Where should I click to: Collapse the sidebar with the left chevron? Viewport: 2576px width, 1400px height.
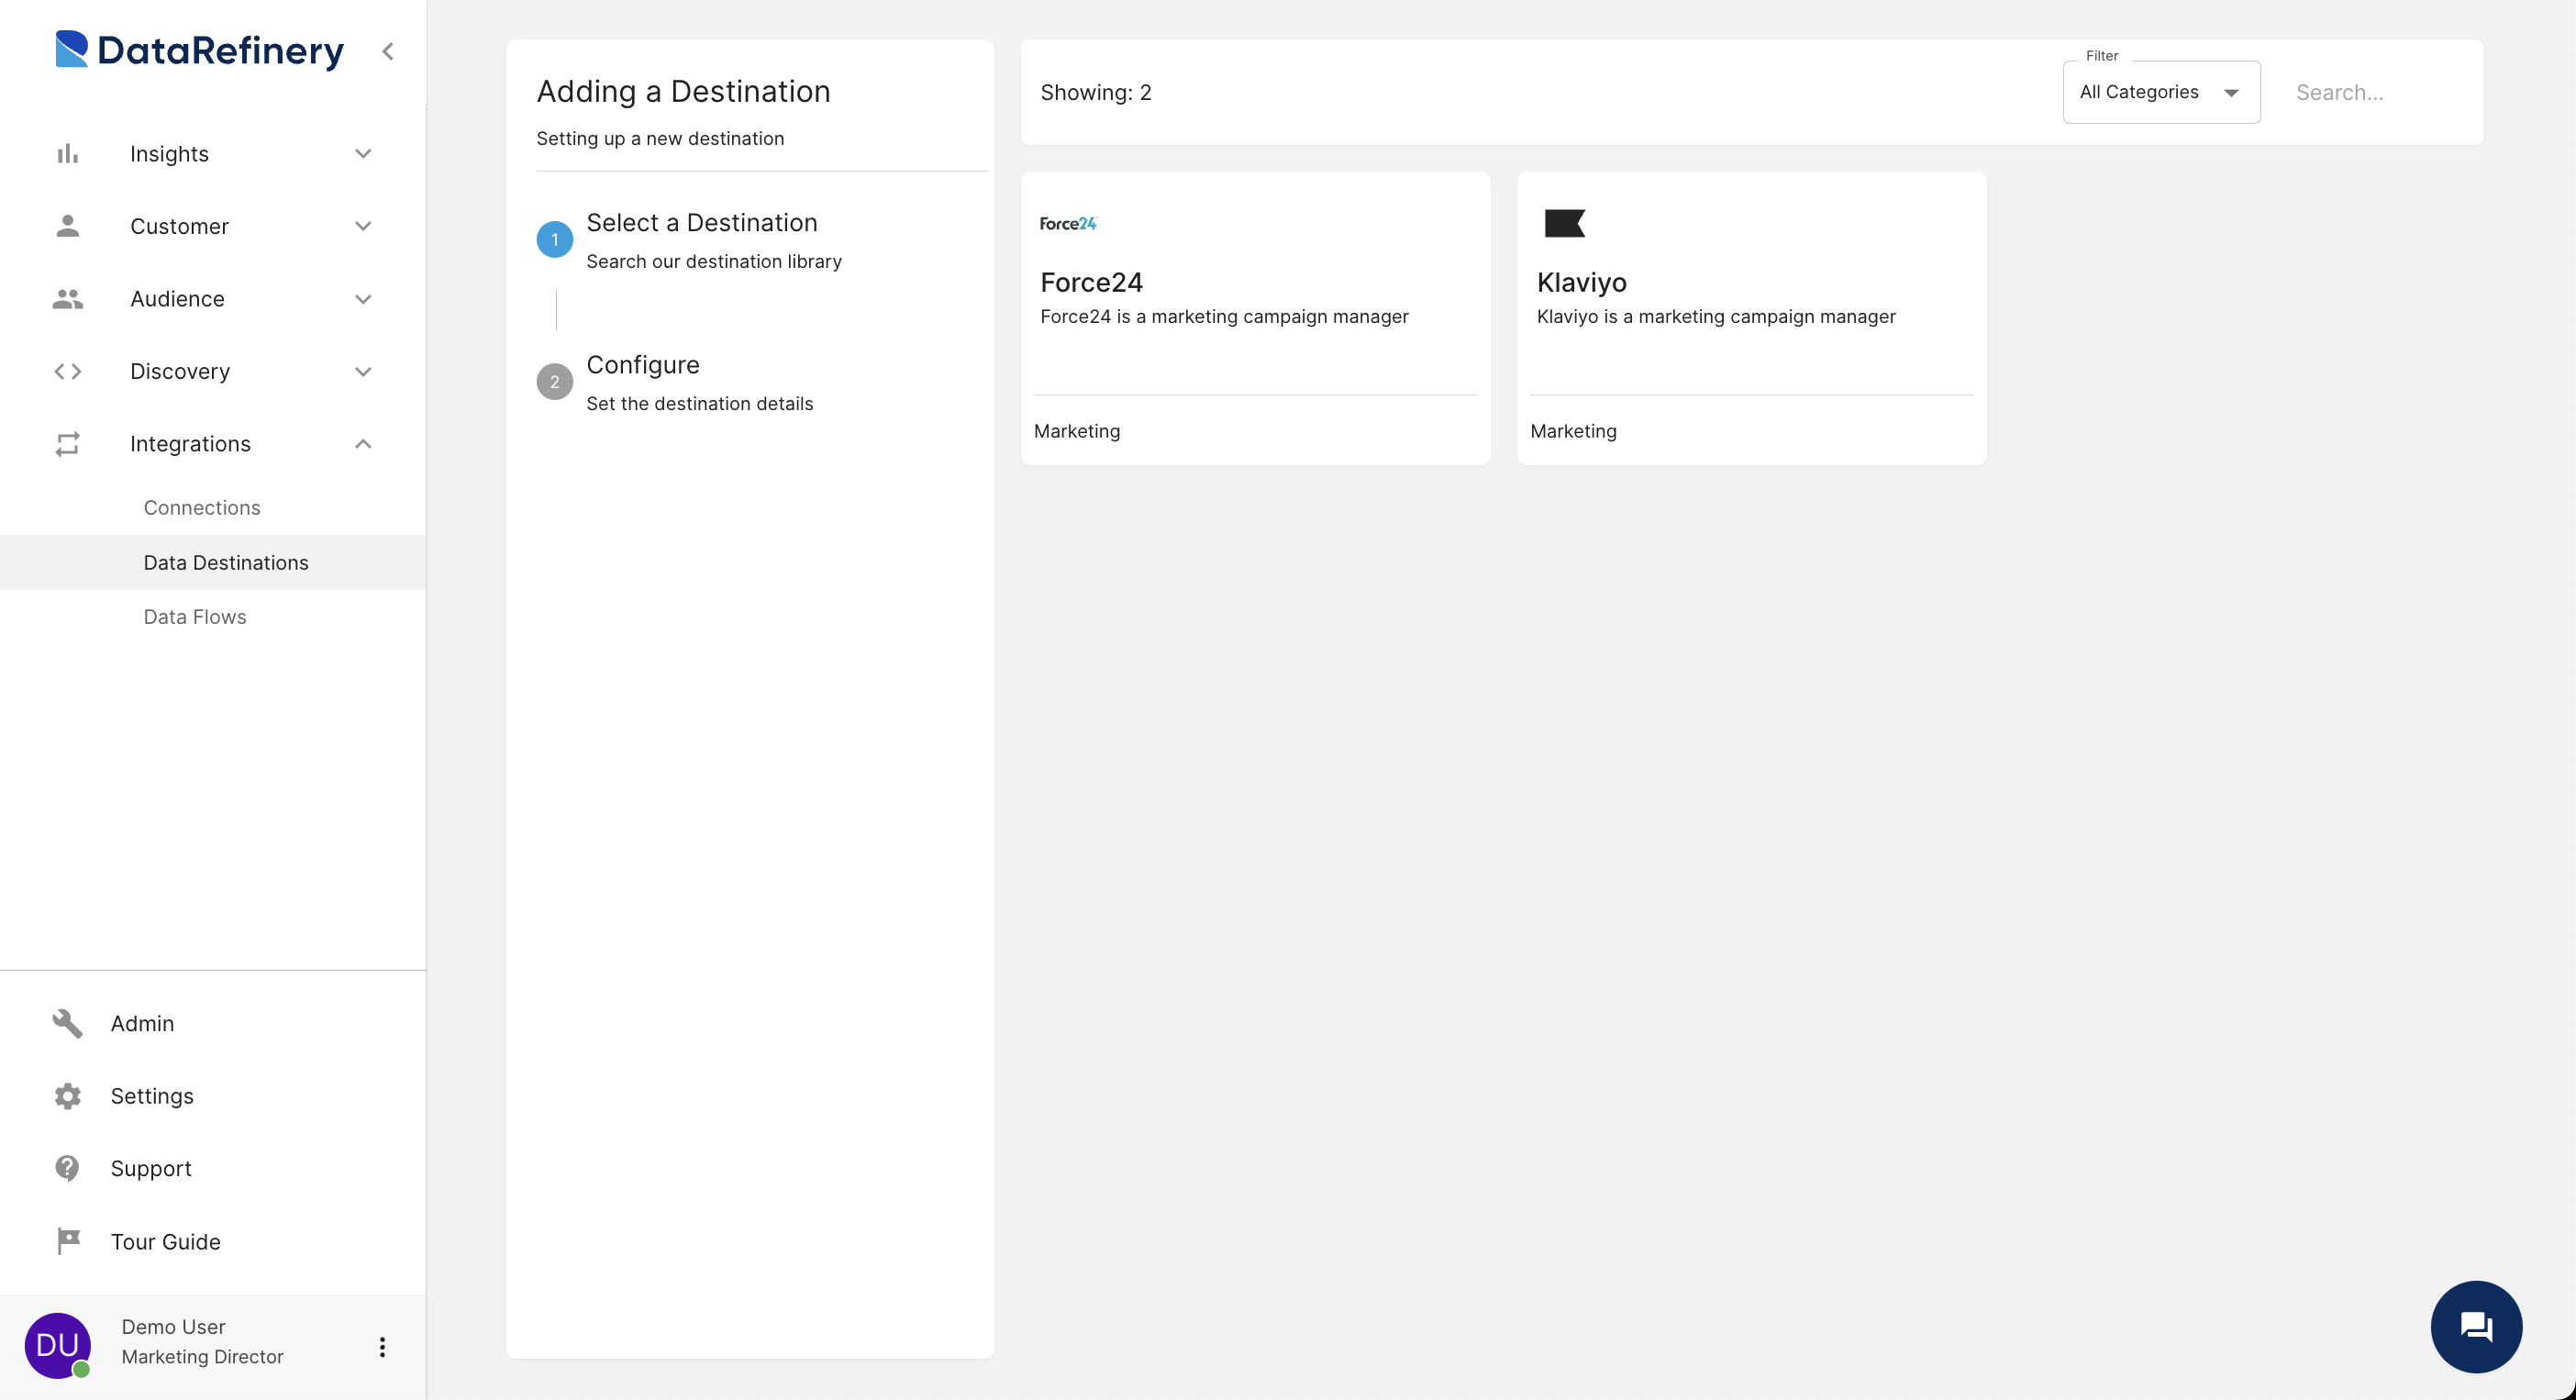click(388, 51)
